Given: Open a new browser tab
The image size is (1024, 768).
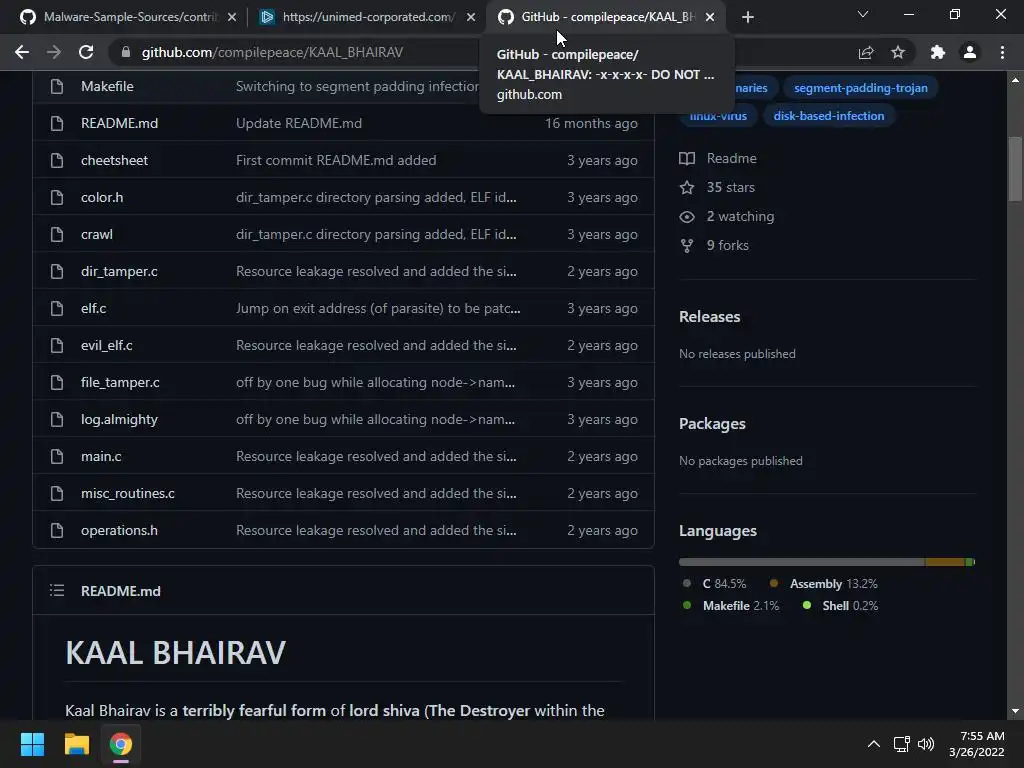Looking at the screenshot, I should coord(748,17).
